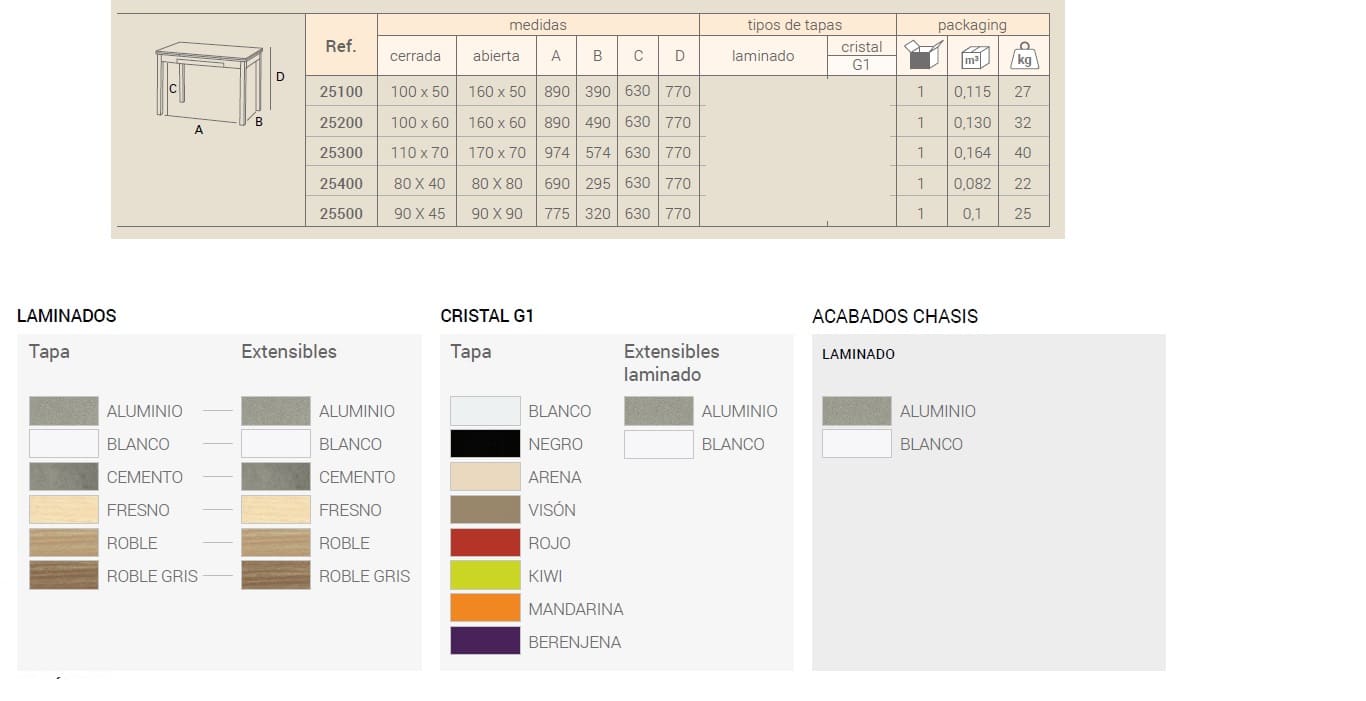Screen dimensions: 1366x701
Task: Click the 'cristal G1' column header
Action: pyautogui.click(x=861, y=56)
